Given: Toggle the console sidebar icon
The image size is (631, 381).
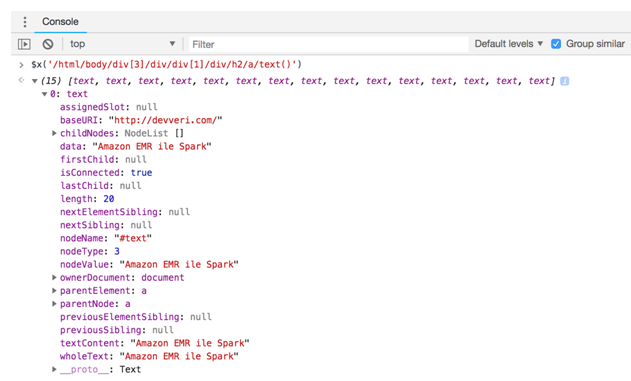Looking at the screenshot, I should (24, 44).
